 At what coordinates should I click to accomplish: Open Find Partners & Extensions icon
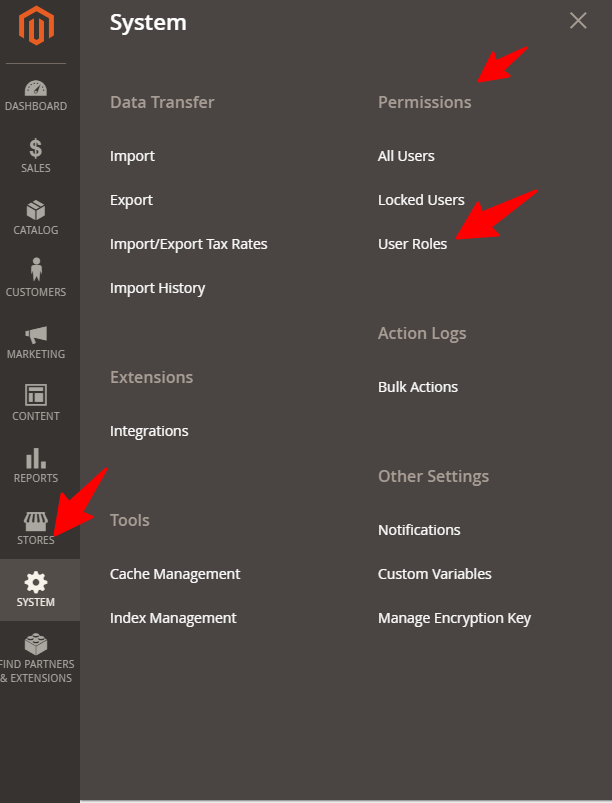point(36,643)
